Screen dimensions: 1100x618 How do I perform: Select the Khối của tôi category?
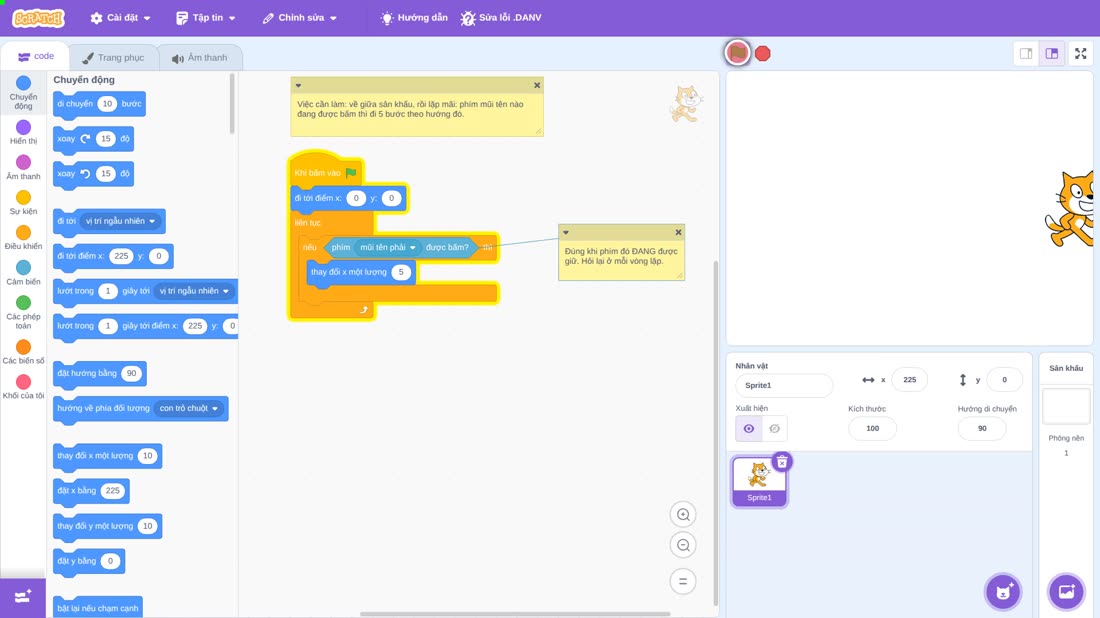click(x=23, y=387)
